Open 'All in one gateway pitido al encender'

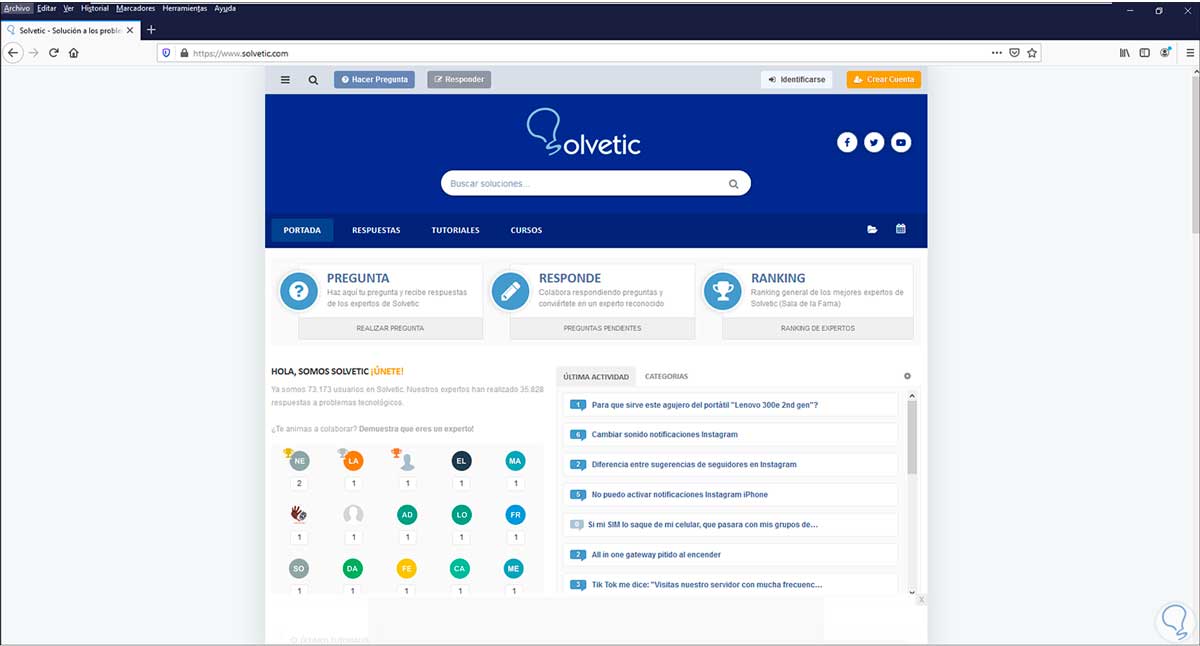pyautogui.click(x=656, y=555)
